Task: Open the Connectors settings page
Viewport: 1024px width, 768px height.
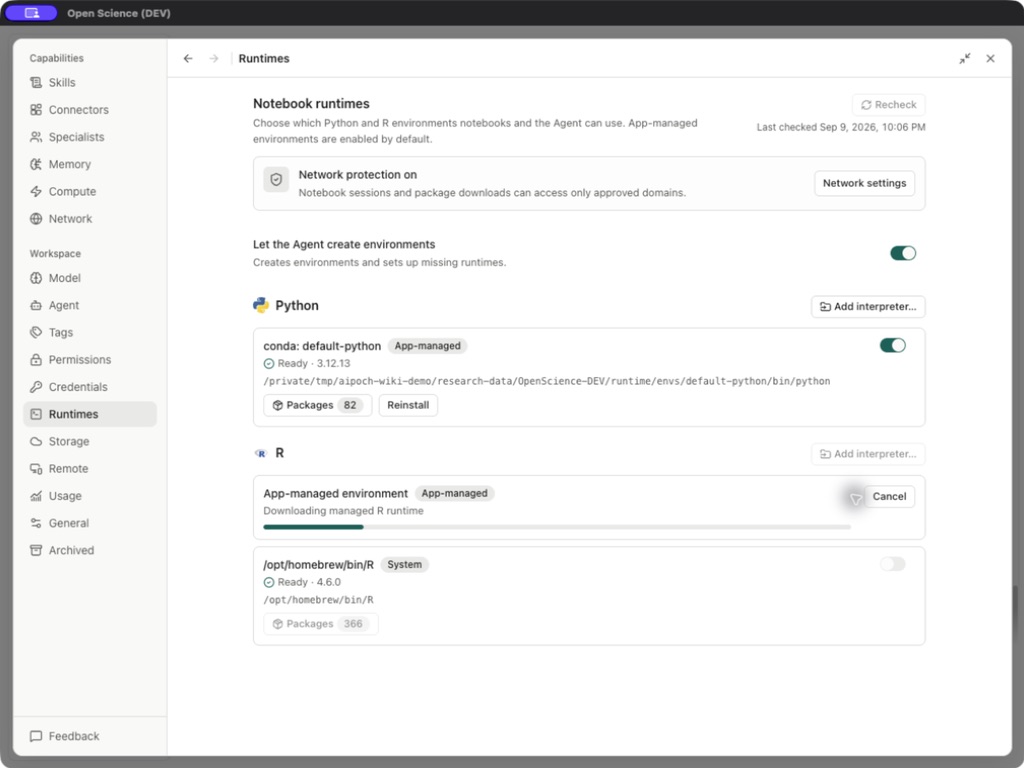Action: pyautogui.click(x=90, y=110)
